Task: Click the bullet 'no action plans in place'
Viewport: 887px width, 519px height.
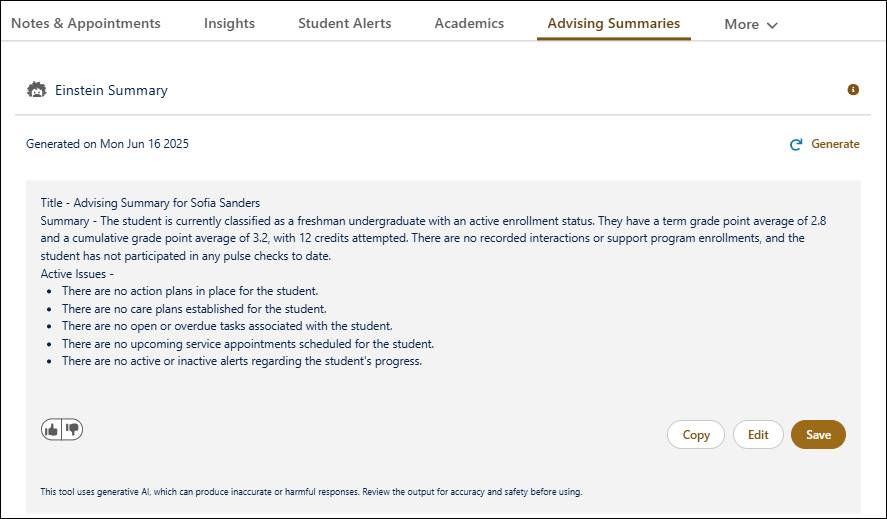Action: [x=190, y=291]
